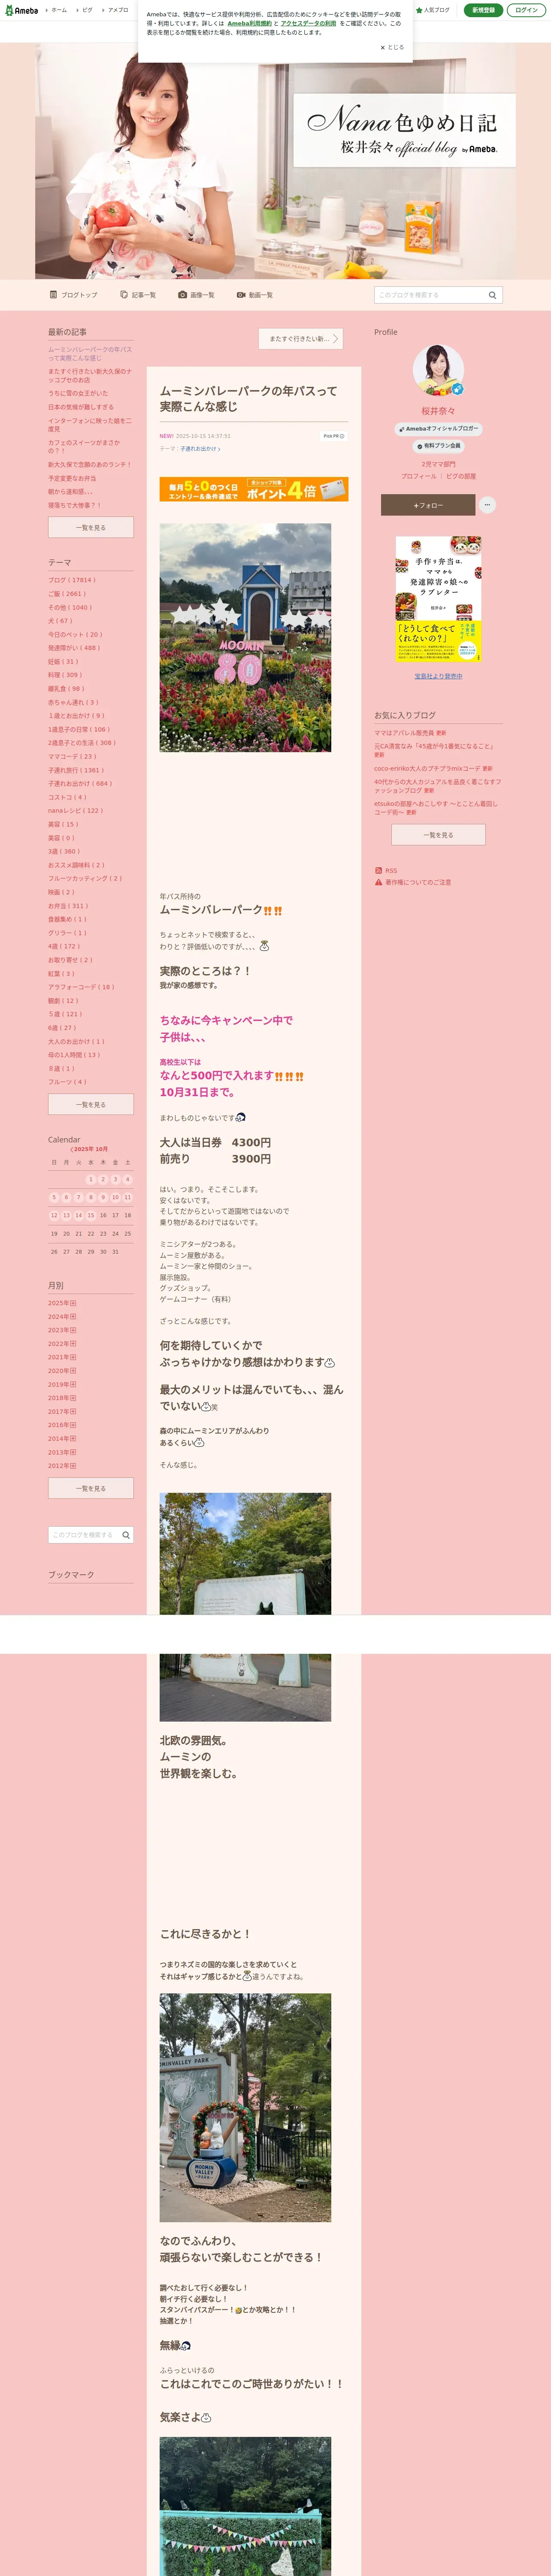Image resolution: width=551 pixels, height=2576 pixels.
Task: Open recent article 日本の気候が難しすぎる
Action: click(x=81, y=407)
